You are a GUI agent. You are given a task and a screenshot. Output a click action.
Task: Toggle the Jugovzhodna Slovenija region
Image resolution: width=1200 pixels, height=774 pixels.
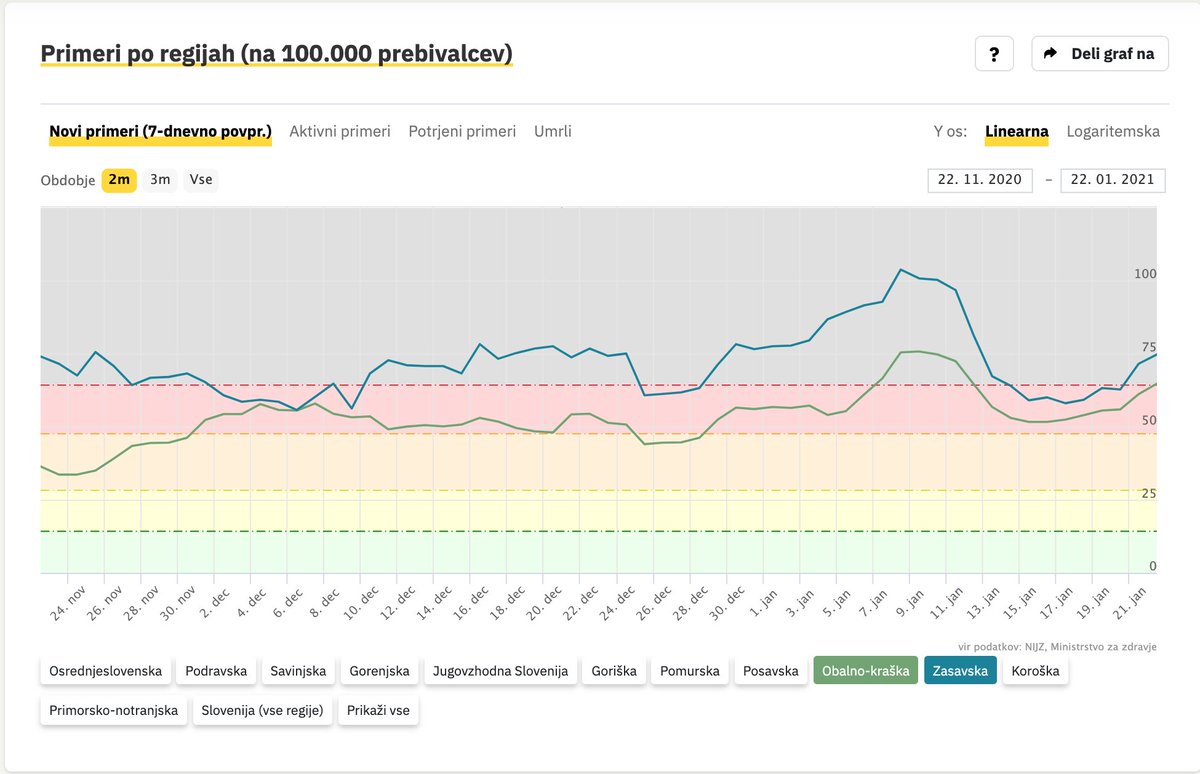coord(500,671)
